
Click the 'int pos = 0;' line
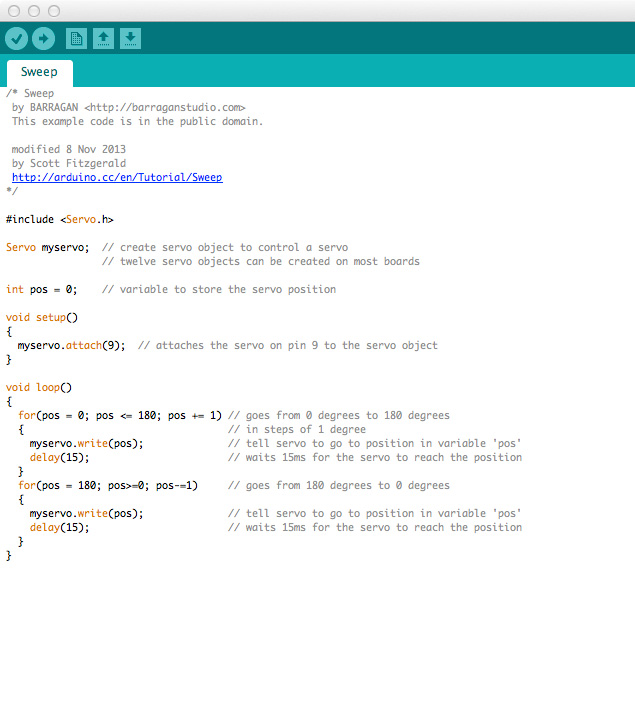pos(42,289)
